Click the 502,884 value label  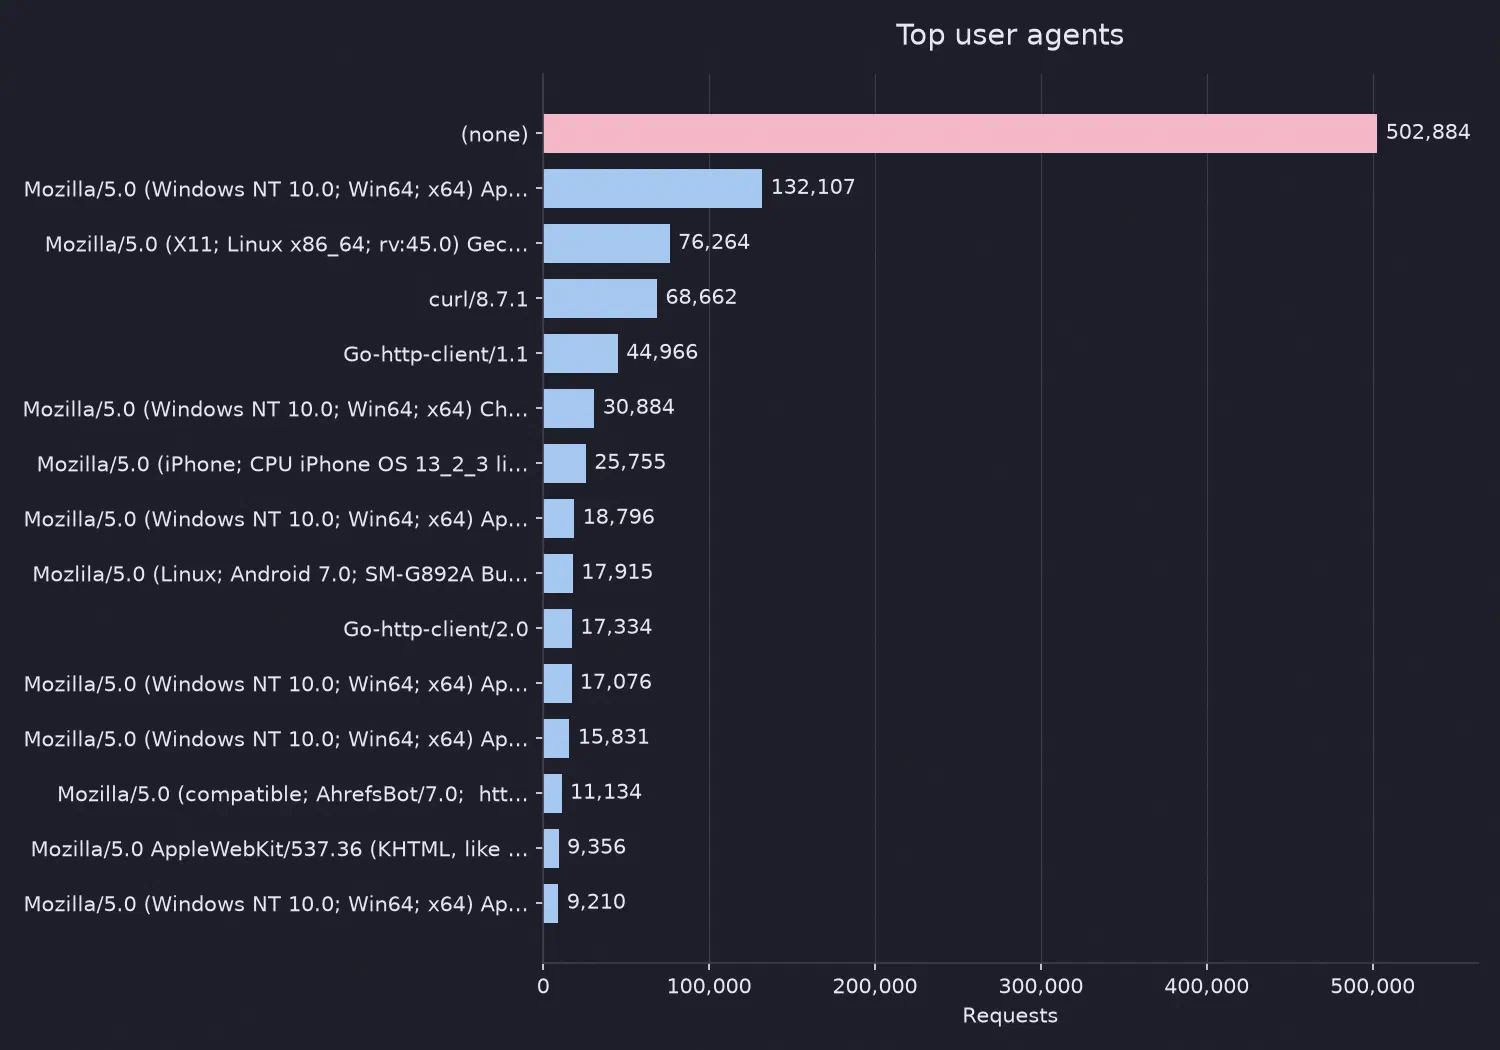1428,132
